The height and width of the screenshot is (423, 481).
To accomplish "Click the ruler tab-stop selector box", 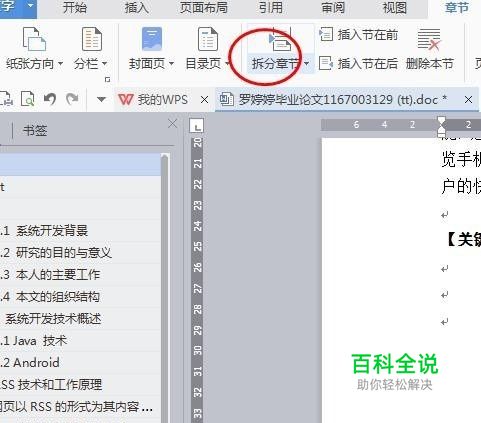I will pos(197,126).
